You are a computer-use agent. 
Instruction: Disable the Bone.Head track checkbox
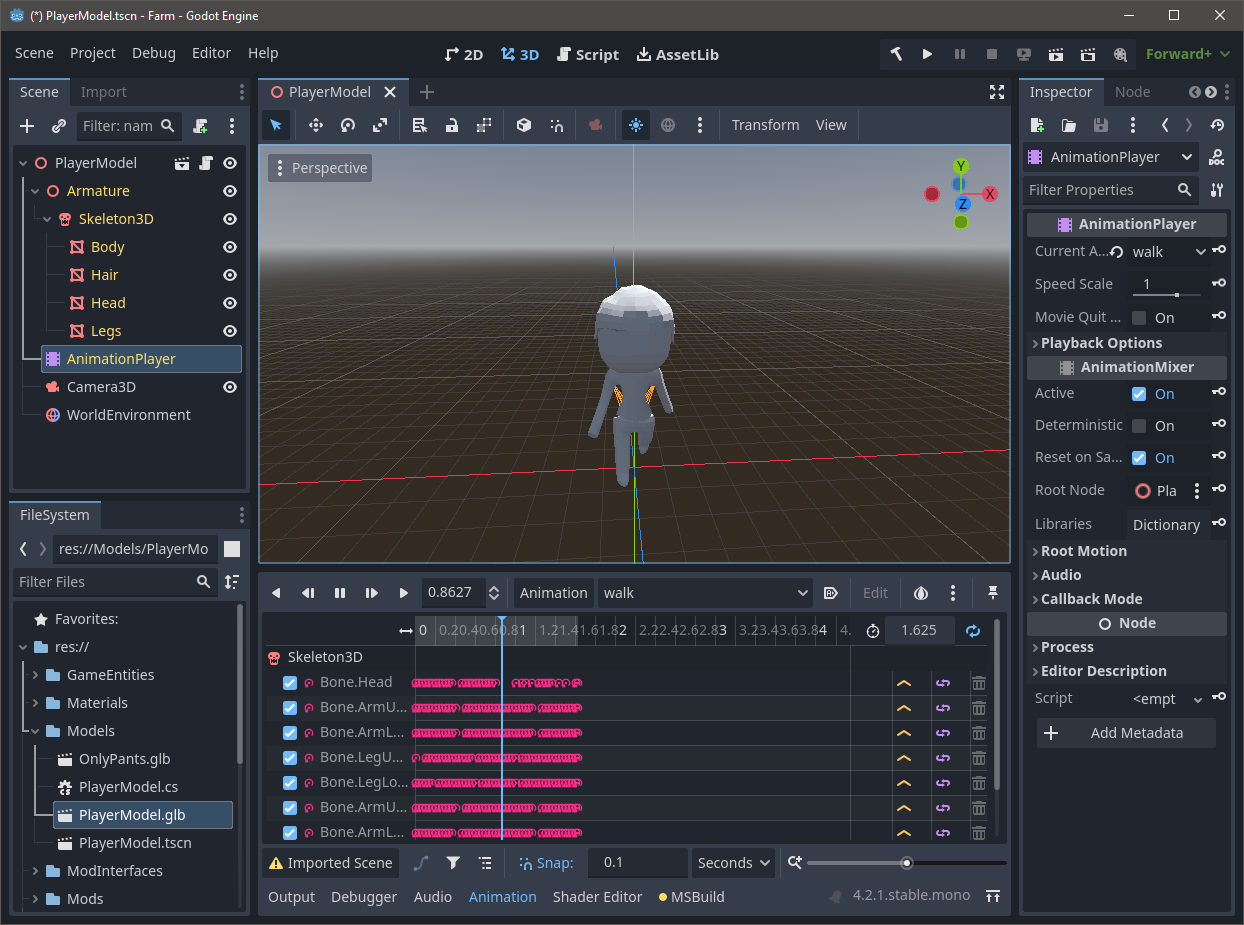click(290, 683)
